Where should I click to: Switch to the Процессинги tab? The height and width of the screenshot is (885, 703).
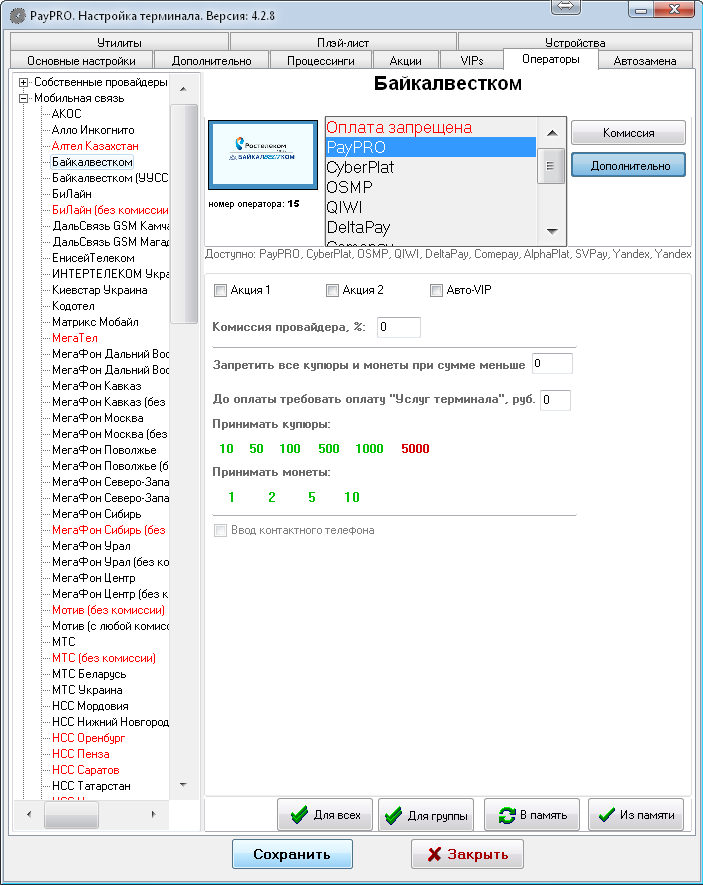[321, 60]
